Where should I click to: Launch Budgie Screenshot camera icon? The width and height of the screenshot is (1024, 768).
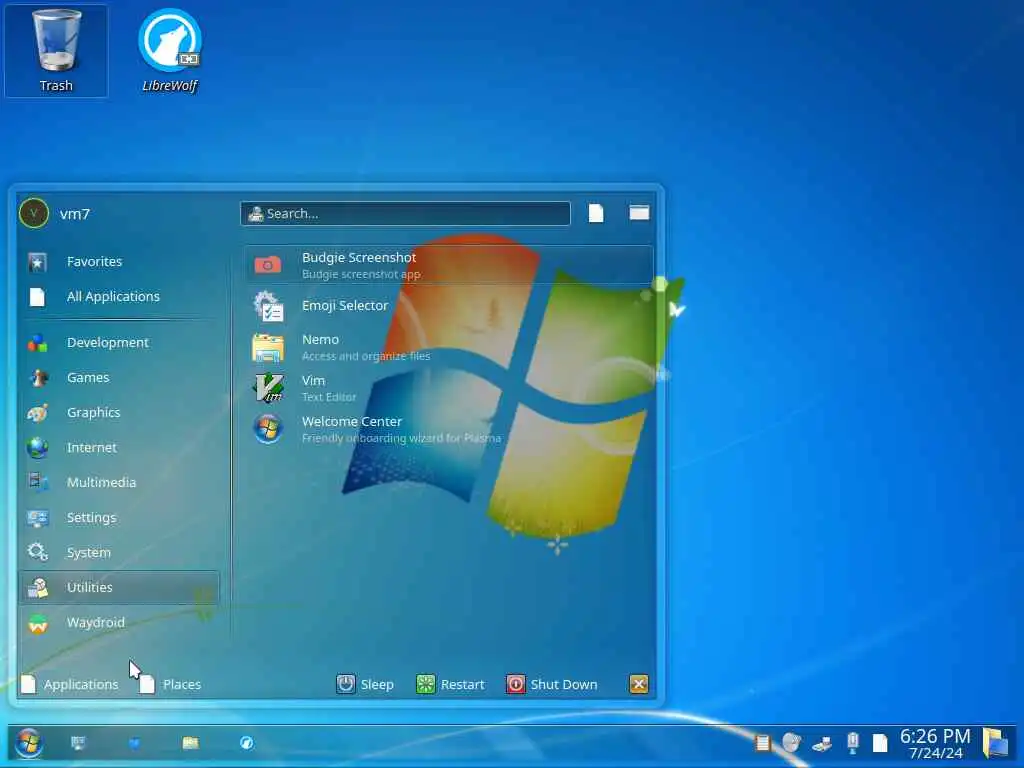pos(268,264)
